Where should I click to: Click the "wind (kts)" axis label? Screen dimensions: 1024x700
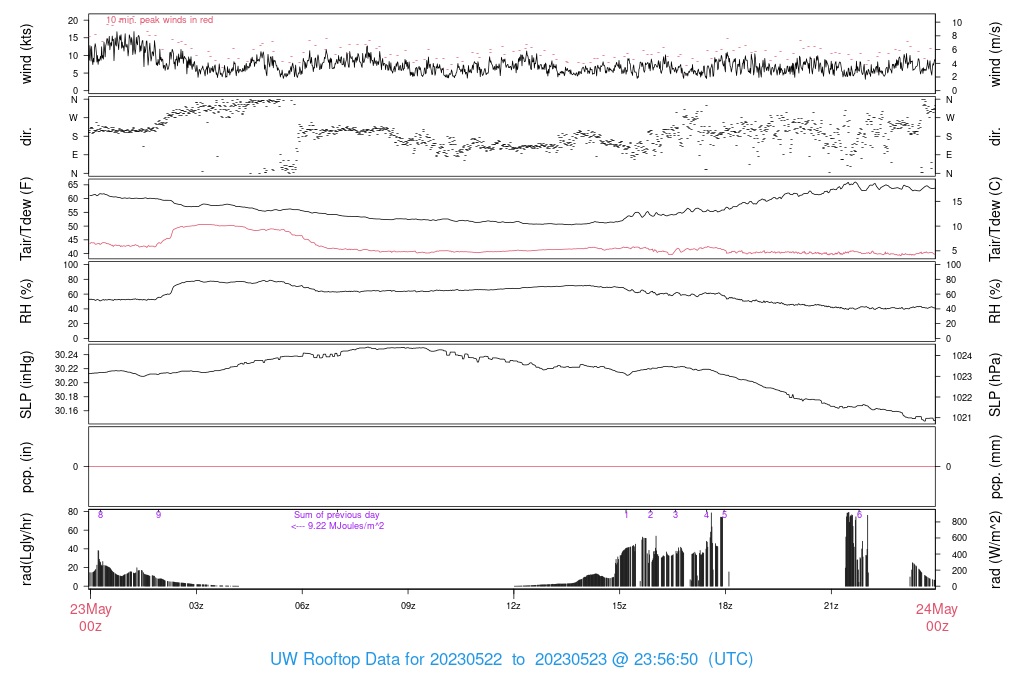(x=26, y=54)
